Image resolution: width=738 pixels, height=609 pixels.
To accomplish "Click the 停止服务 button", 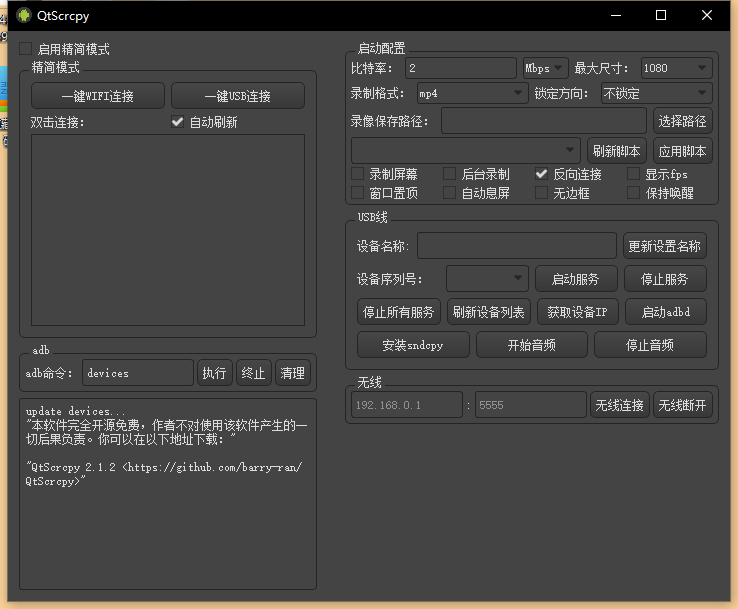I will [x=665, y=279].
